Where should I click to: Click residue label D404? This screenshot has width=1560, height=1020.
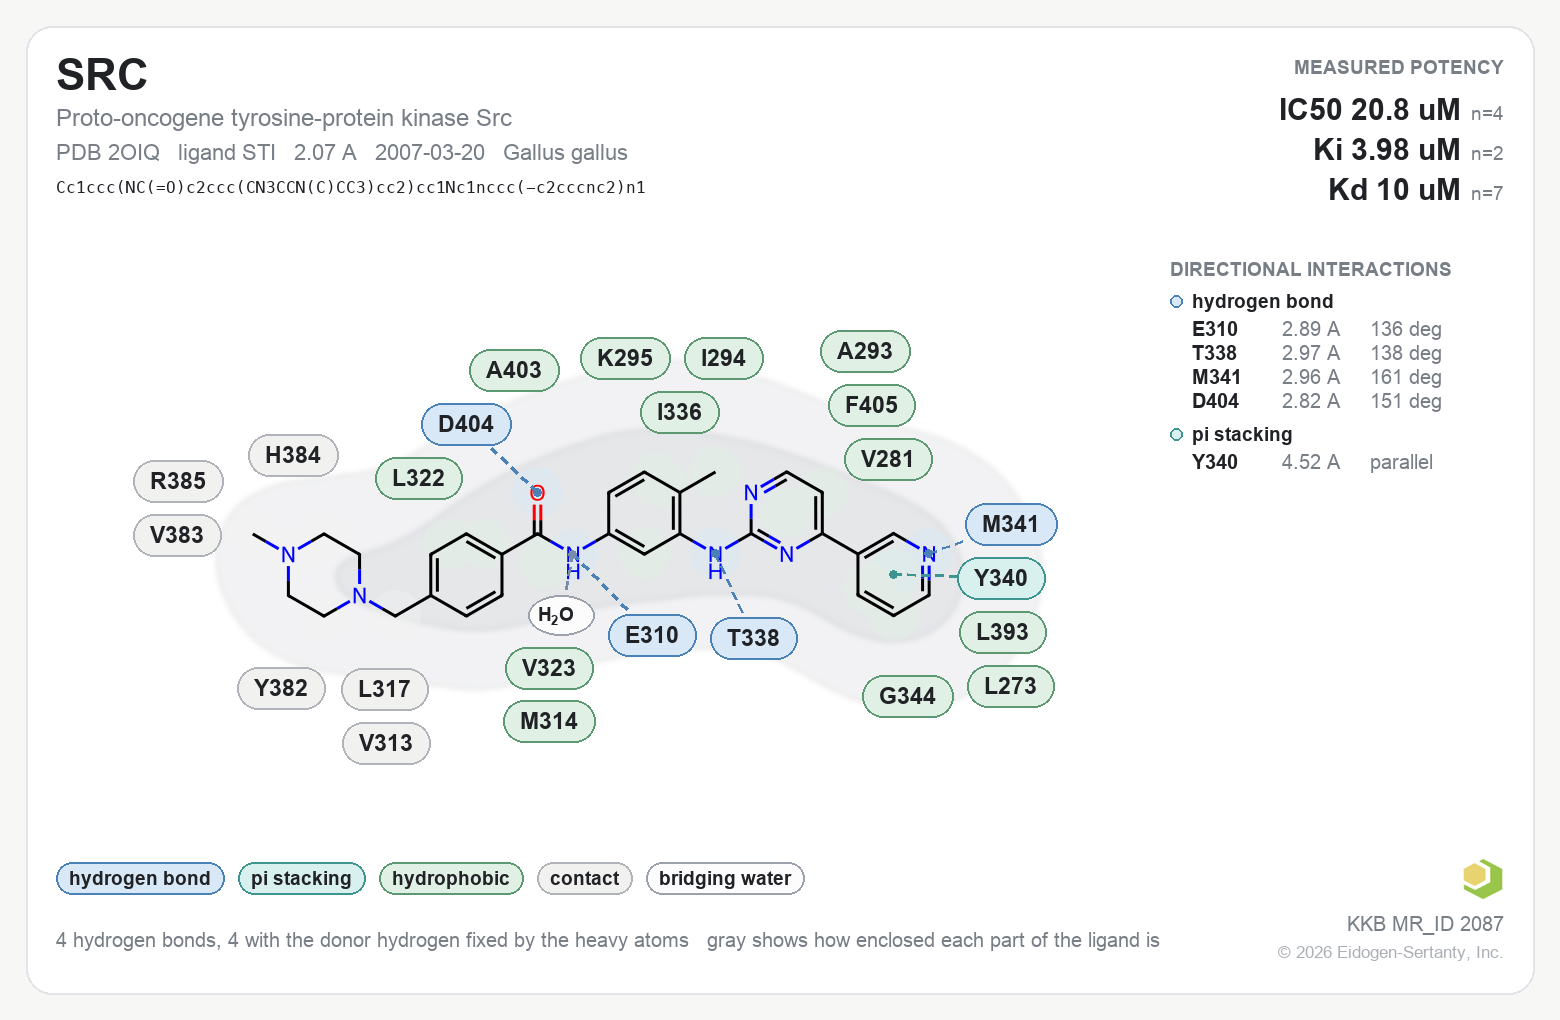click(x=466, y=424)
